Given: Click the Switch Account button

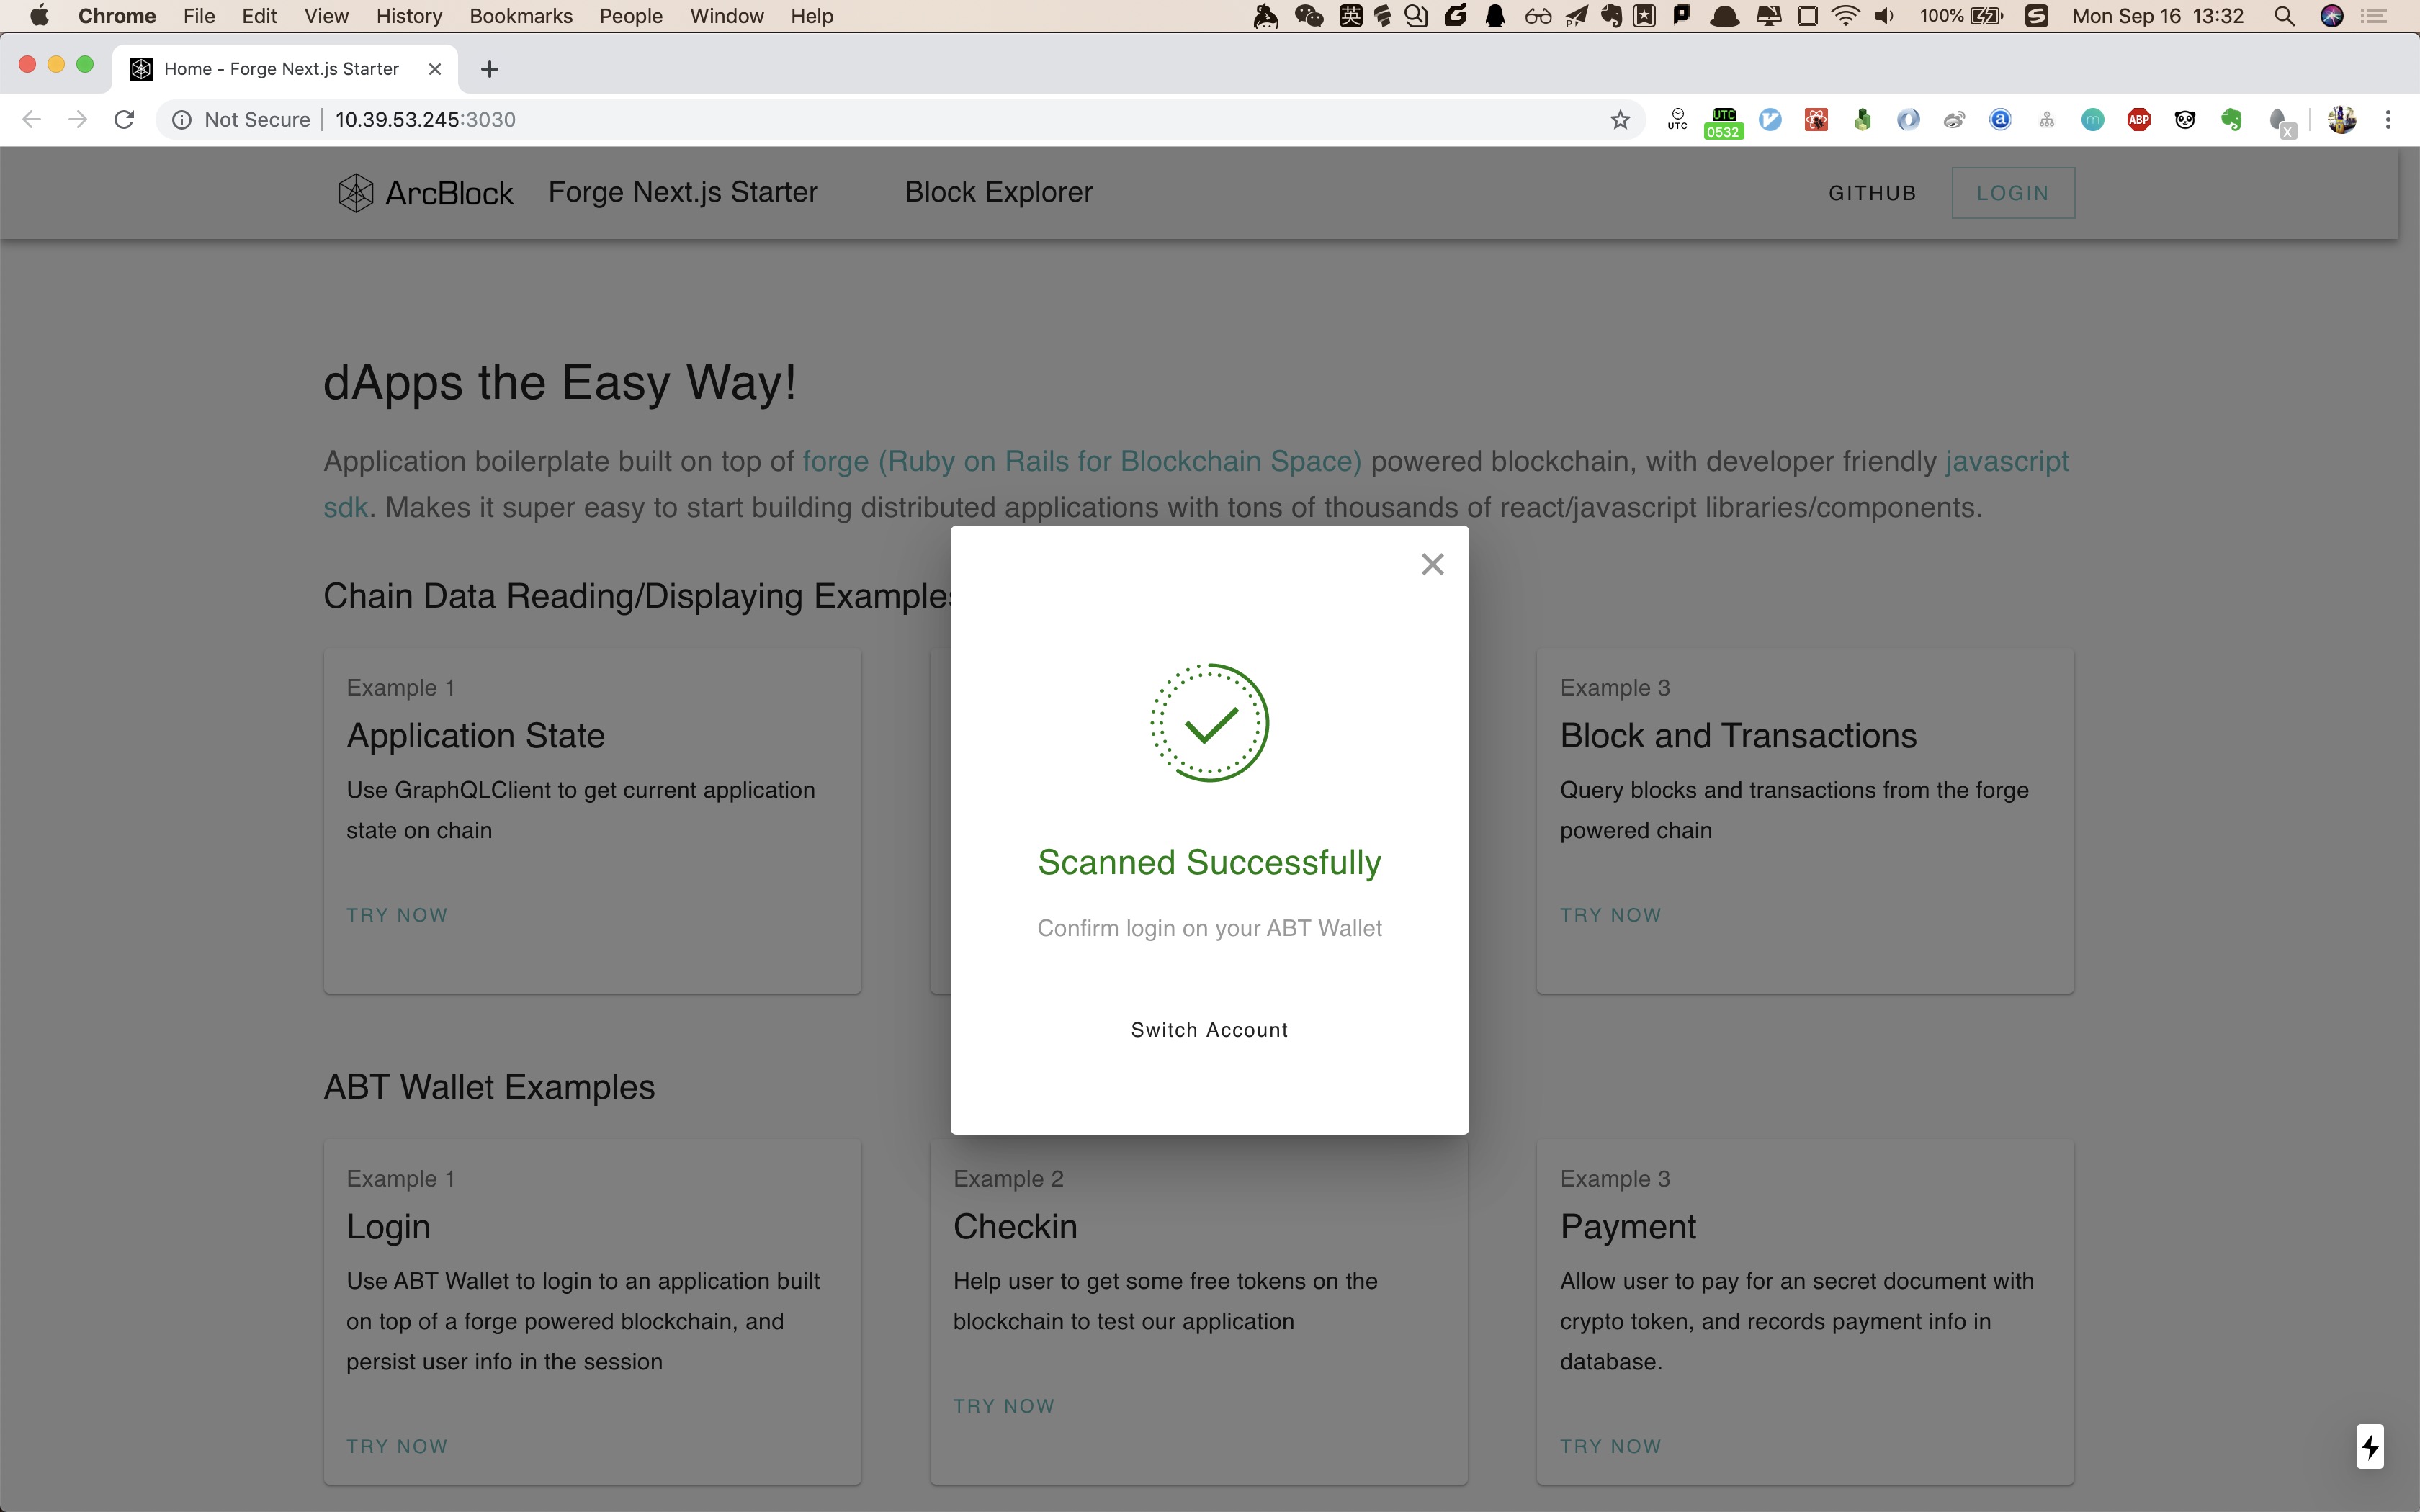Looking at the screenshot, I should (1209, 1030).
